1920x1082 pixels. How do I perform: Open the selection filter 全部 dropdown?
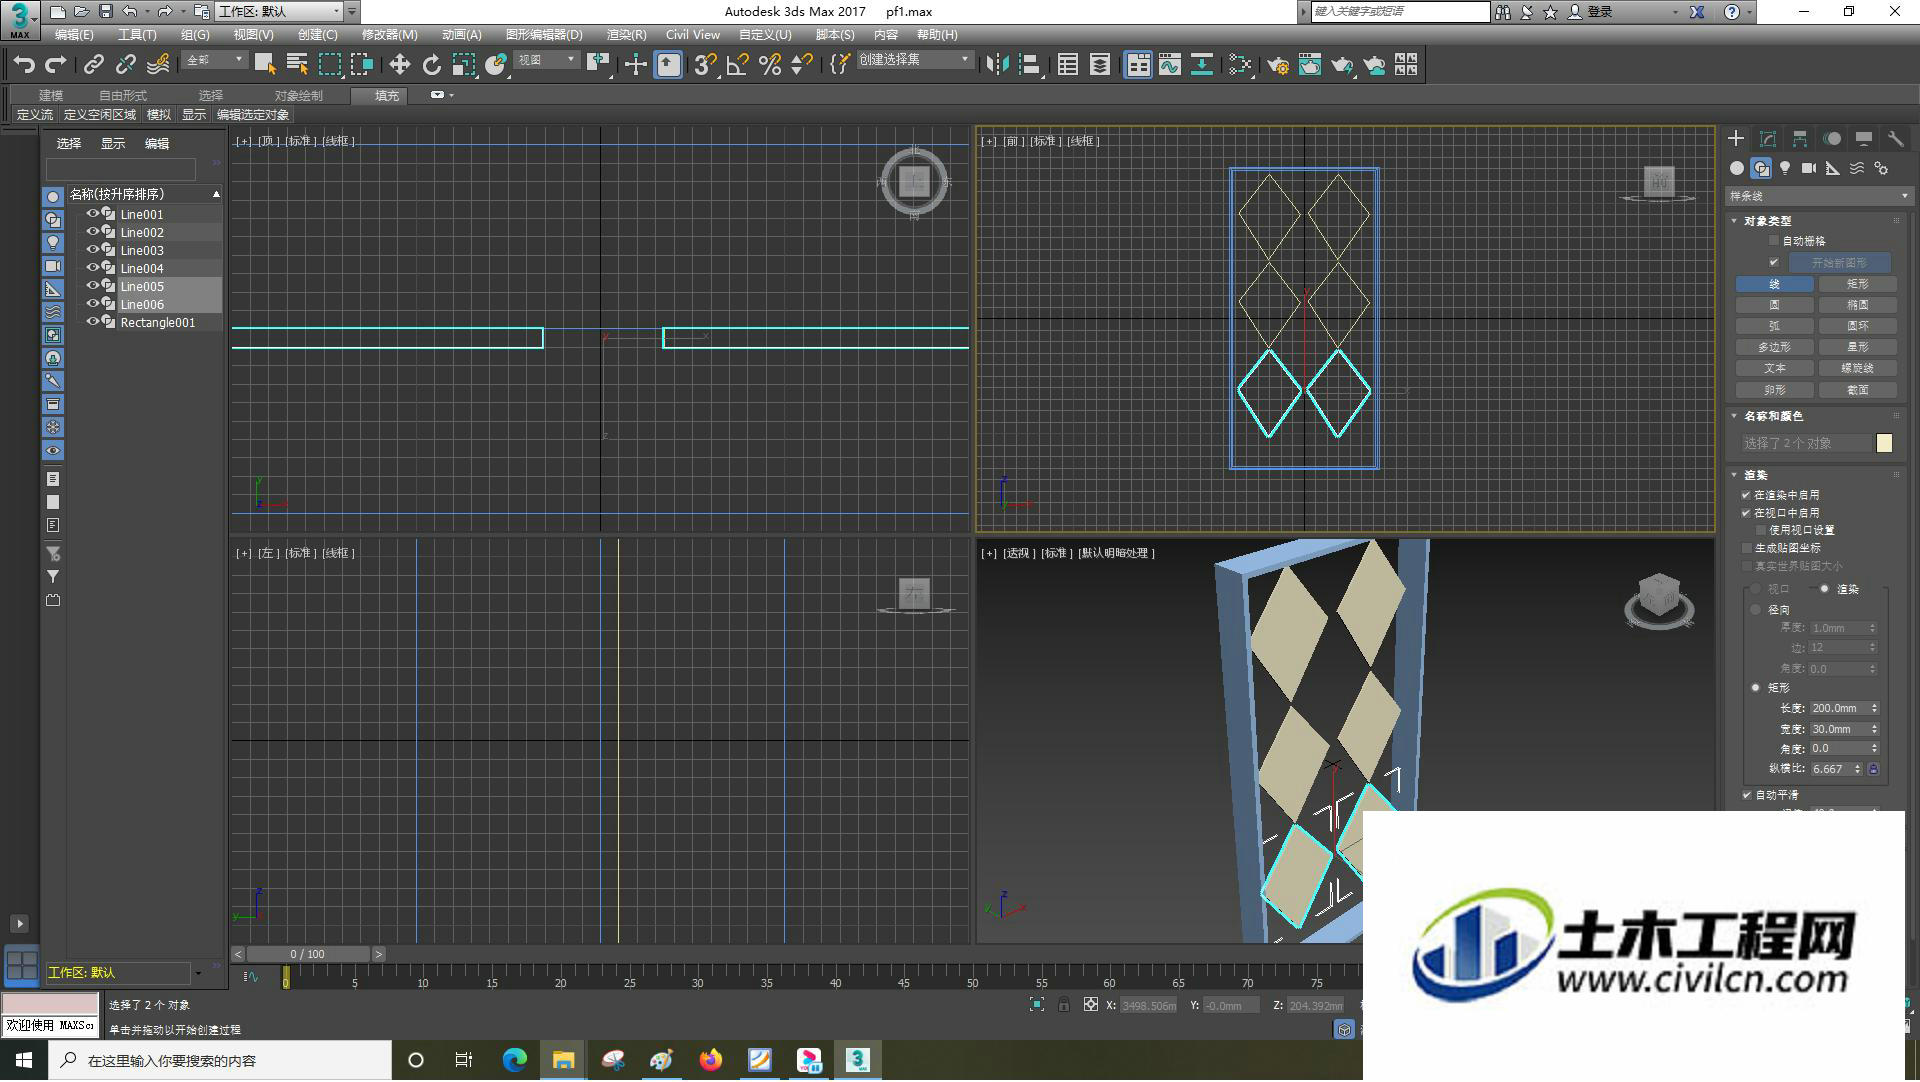214,60
